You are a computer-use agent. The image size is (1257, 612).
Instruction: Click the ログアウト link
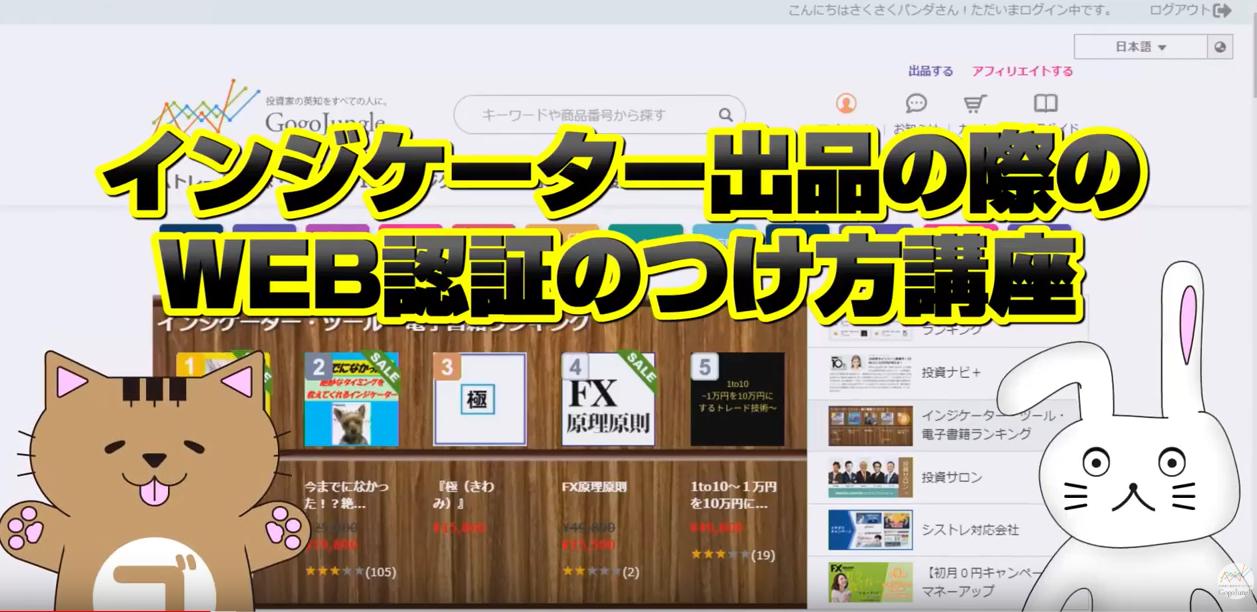[1179, 10]
